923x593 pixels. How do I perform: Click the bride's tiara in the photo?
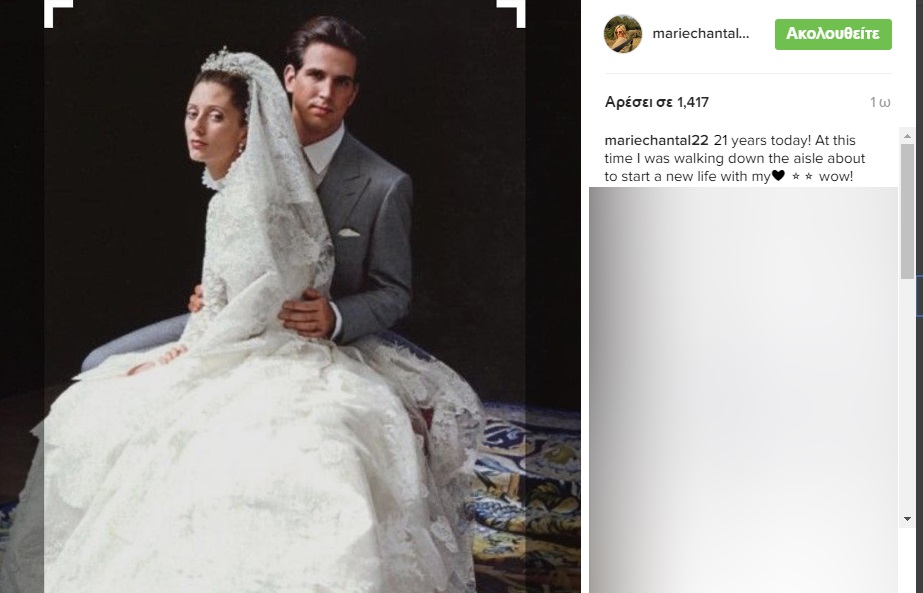tap(221, 60)
